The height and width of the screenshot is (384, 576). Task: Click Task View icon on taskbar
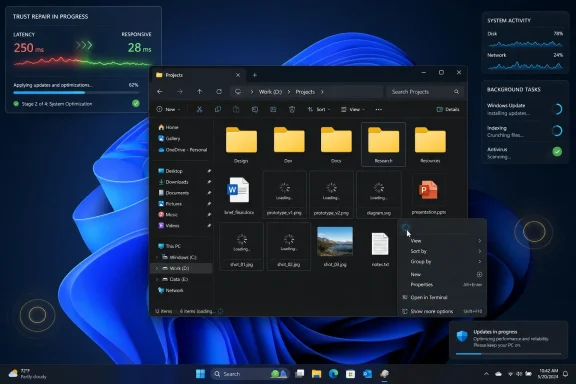(299, 374)
